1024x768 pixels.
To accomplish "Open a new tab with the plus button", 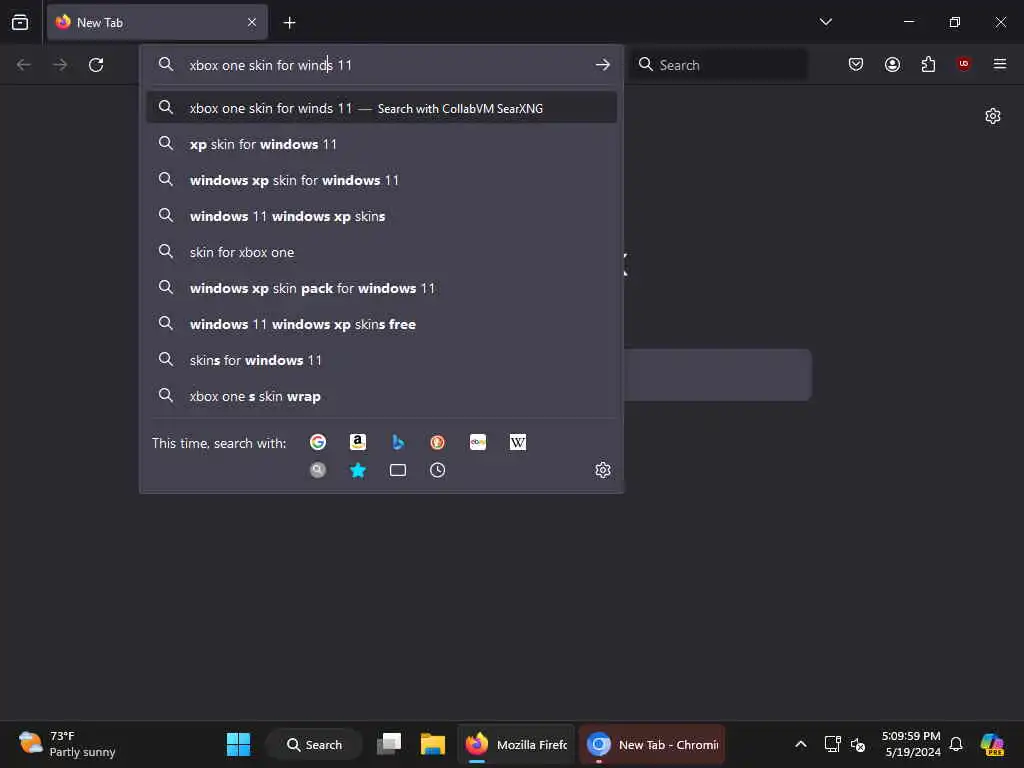I will click(289, 23).
